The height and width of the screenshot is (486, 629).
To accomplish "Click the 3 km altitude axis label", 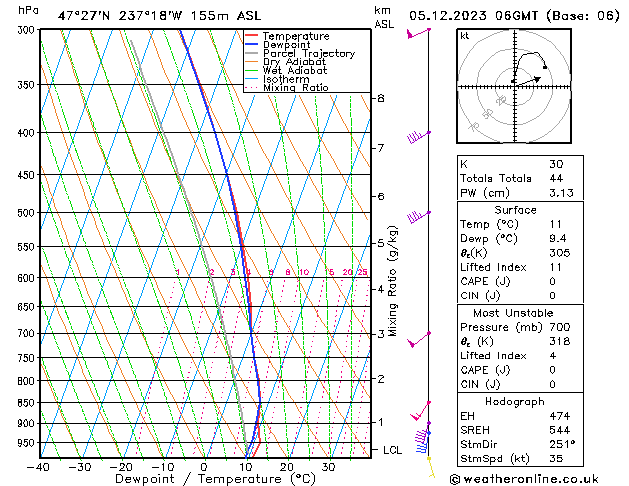I will click(x=380, y=334).
